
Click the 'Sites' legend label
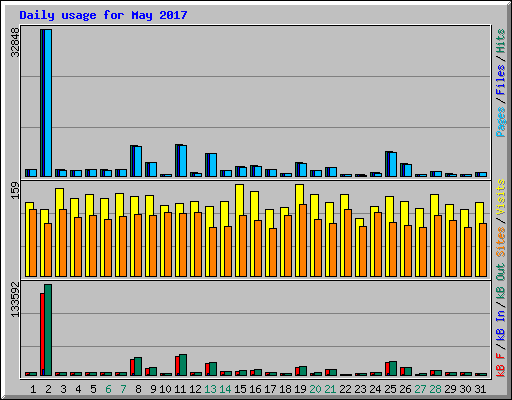click(x=500, y=242)
